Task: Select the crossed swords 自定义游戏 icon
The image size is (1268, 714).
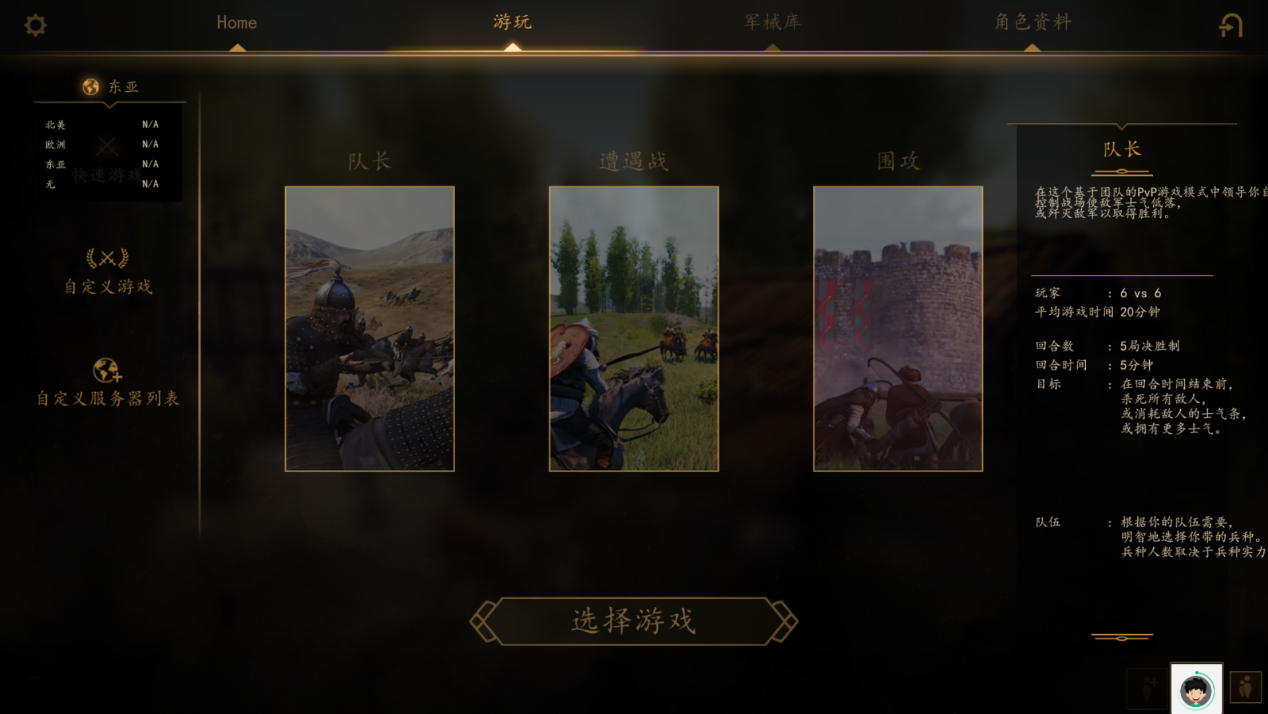Action: tap(107, 258)
